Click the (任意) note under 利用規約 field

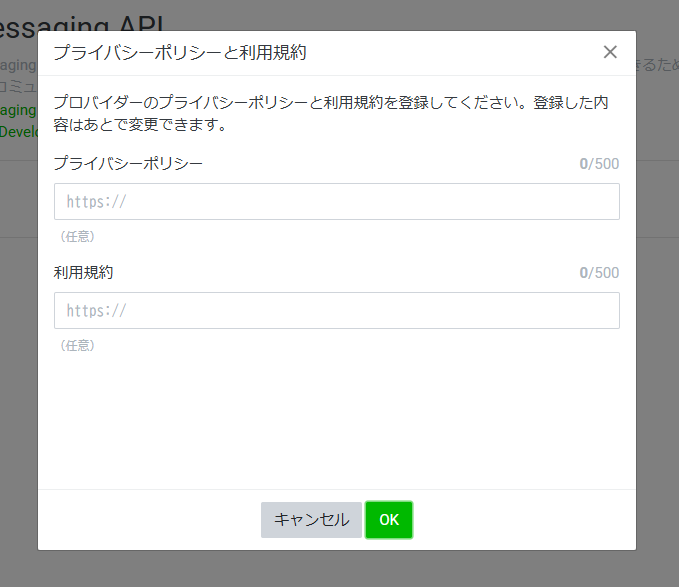point(77,346)
